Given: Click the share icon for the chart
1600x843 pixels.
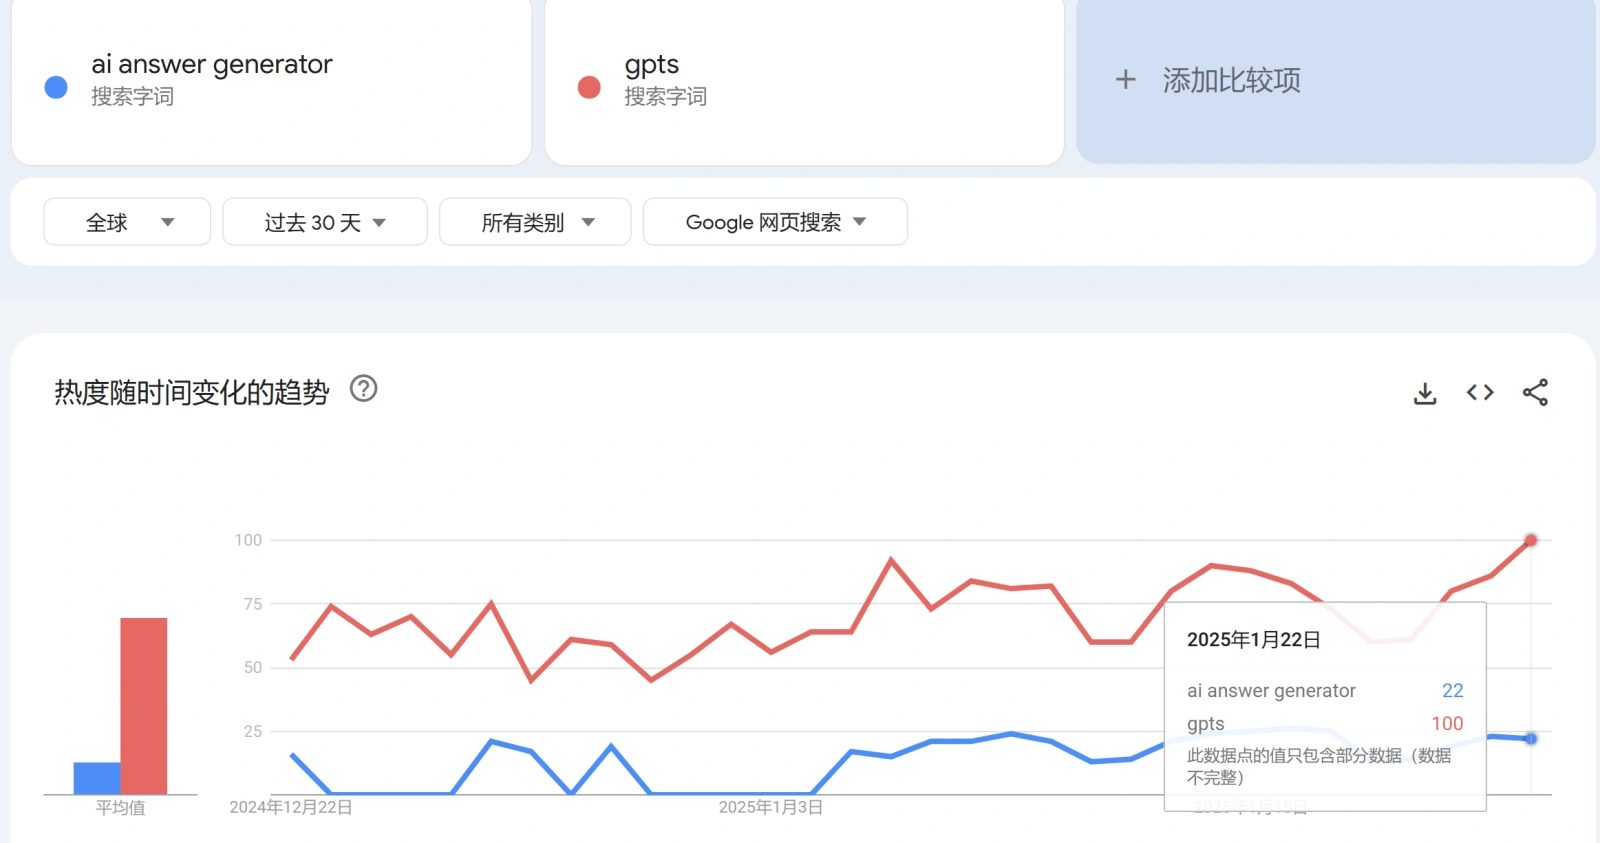Looking at the screenshot, I should (x=1535, y=393).
